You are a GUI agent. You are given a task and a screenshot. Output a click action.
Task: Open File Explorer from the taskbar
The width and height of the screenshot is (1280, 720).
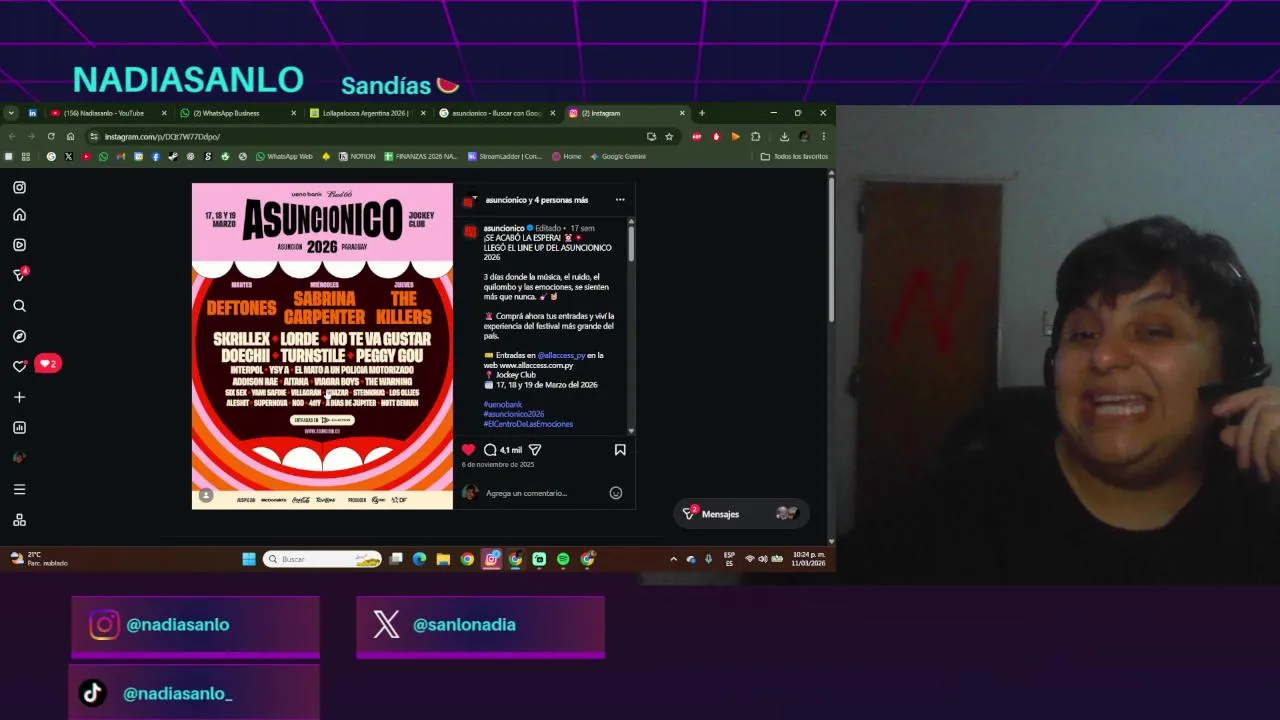(443, 559)
